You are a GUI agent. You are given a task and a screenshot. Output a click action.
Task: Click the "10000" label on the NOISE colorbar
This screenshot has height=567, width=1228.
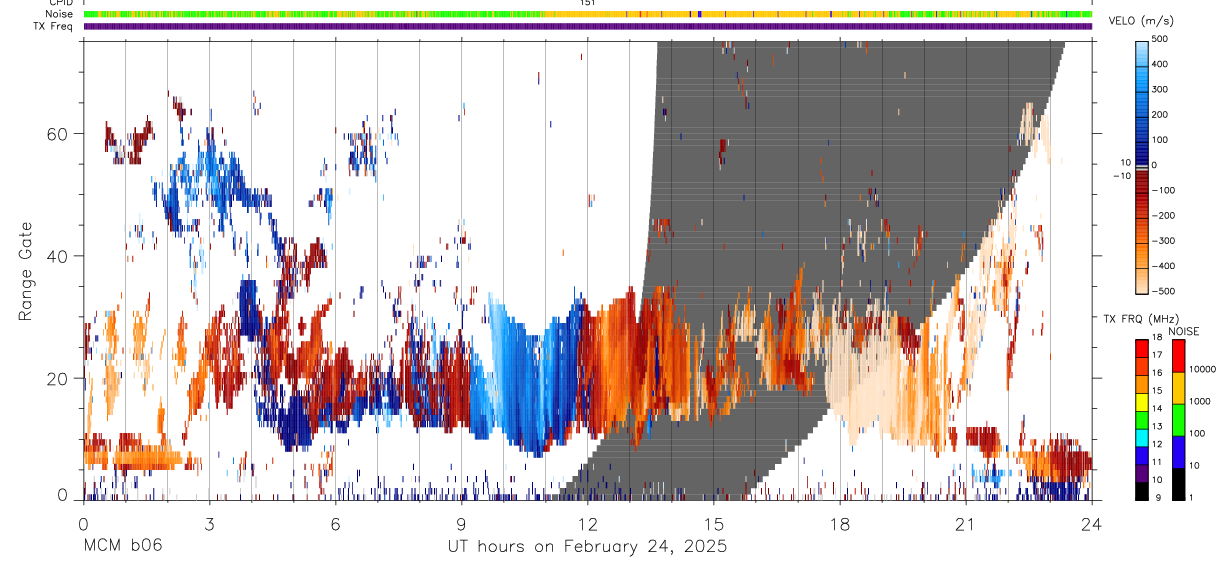click(x=1202, y=370)
